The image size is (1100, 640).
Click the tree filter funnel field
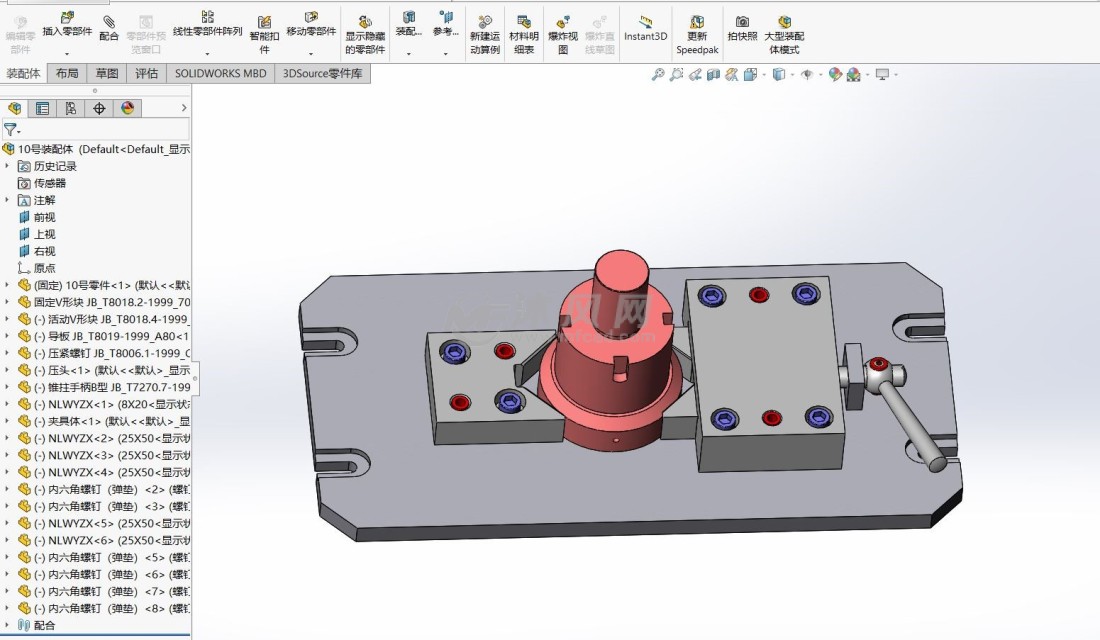click(95, 129)
